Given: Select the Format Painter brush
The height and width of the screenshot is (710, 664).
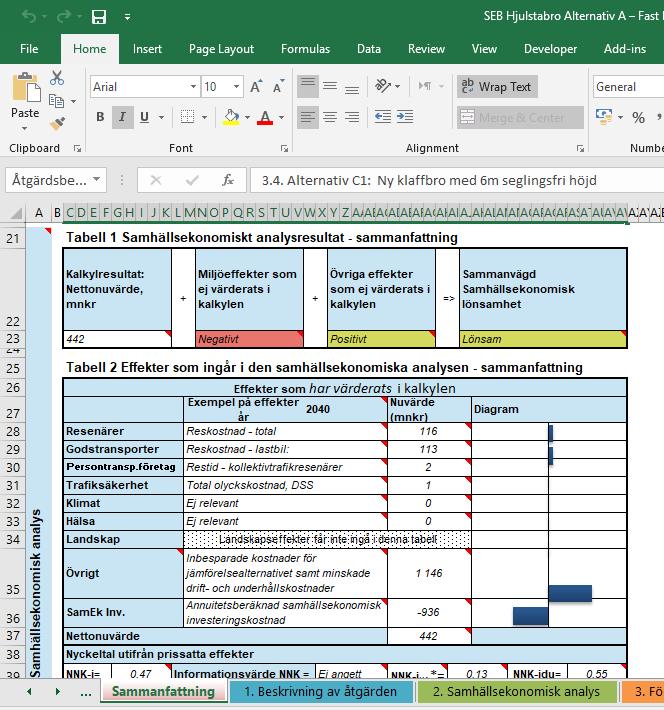Looking at the screenshot, I should [x=57, y=123].
